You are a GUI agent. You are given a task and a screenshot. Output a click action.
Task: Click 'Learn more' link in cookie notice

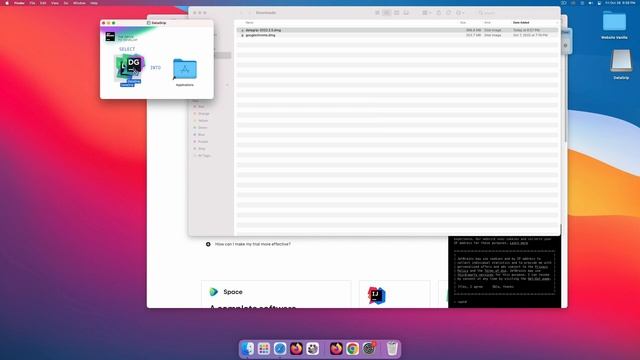(x=519, y=243)
